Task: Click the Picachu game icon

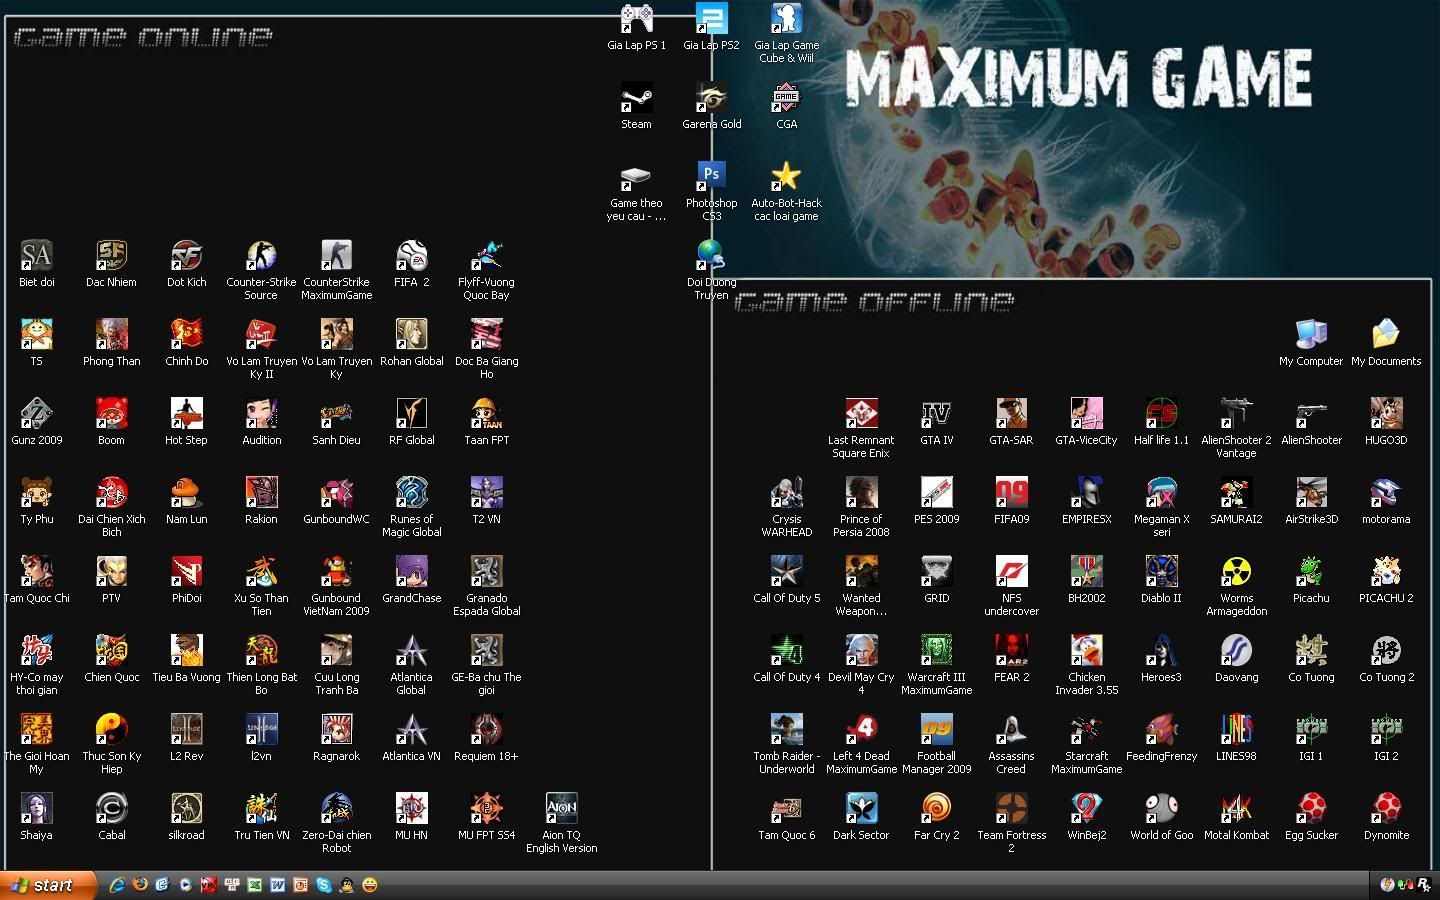Action: coord(1311,572)
